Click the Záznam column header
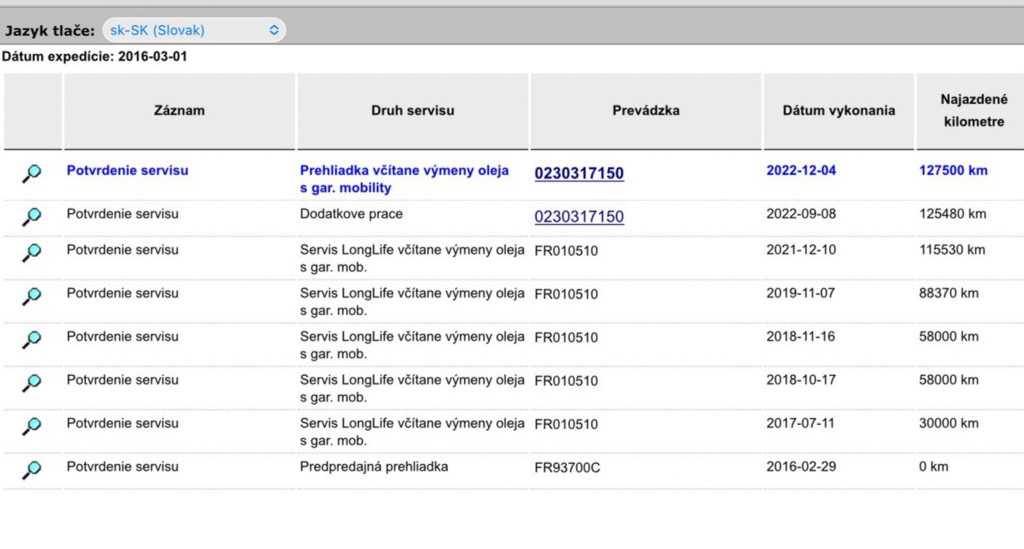 point(180,110)
